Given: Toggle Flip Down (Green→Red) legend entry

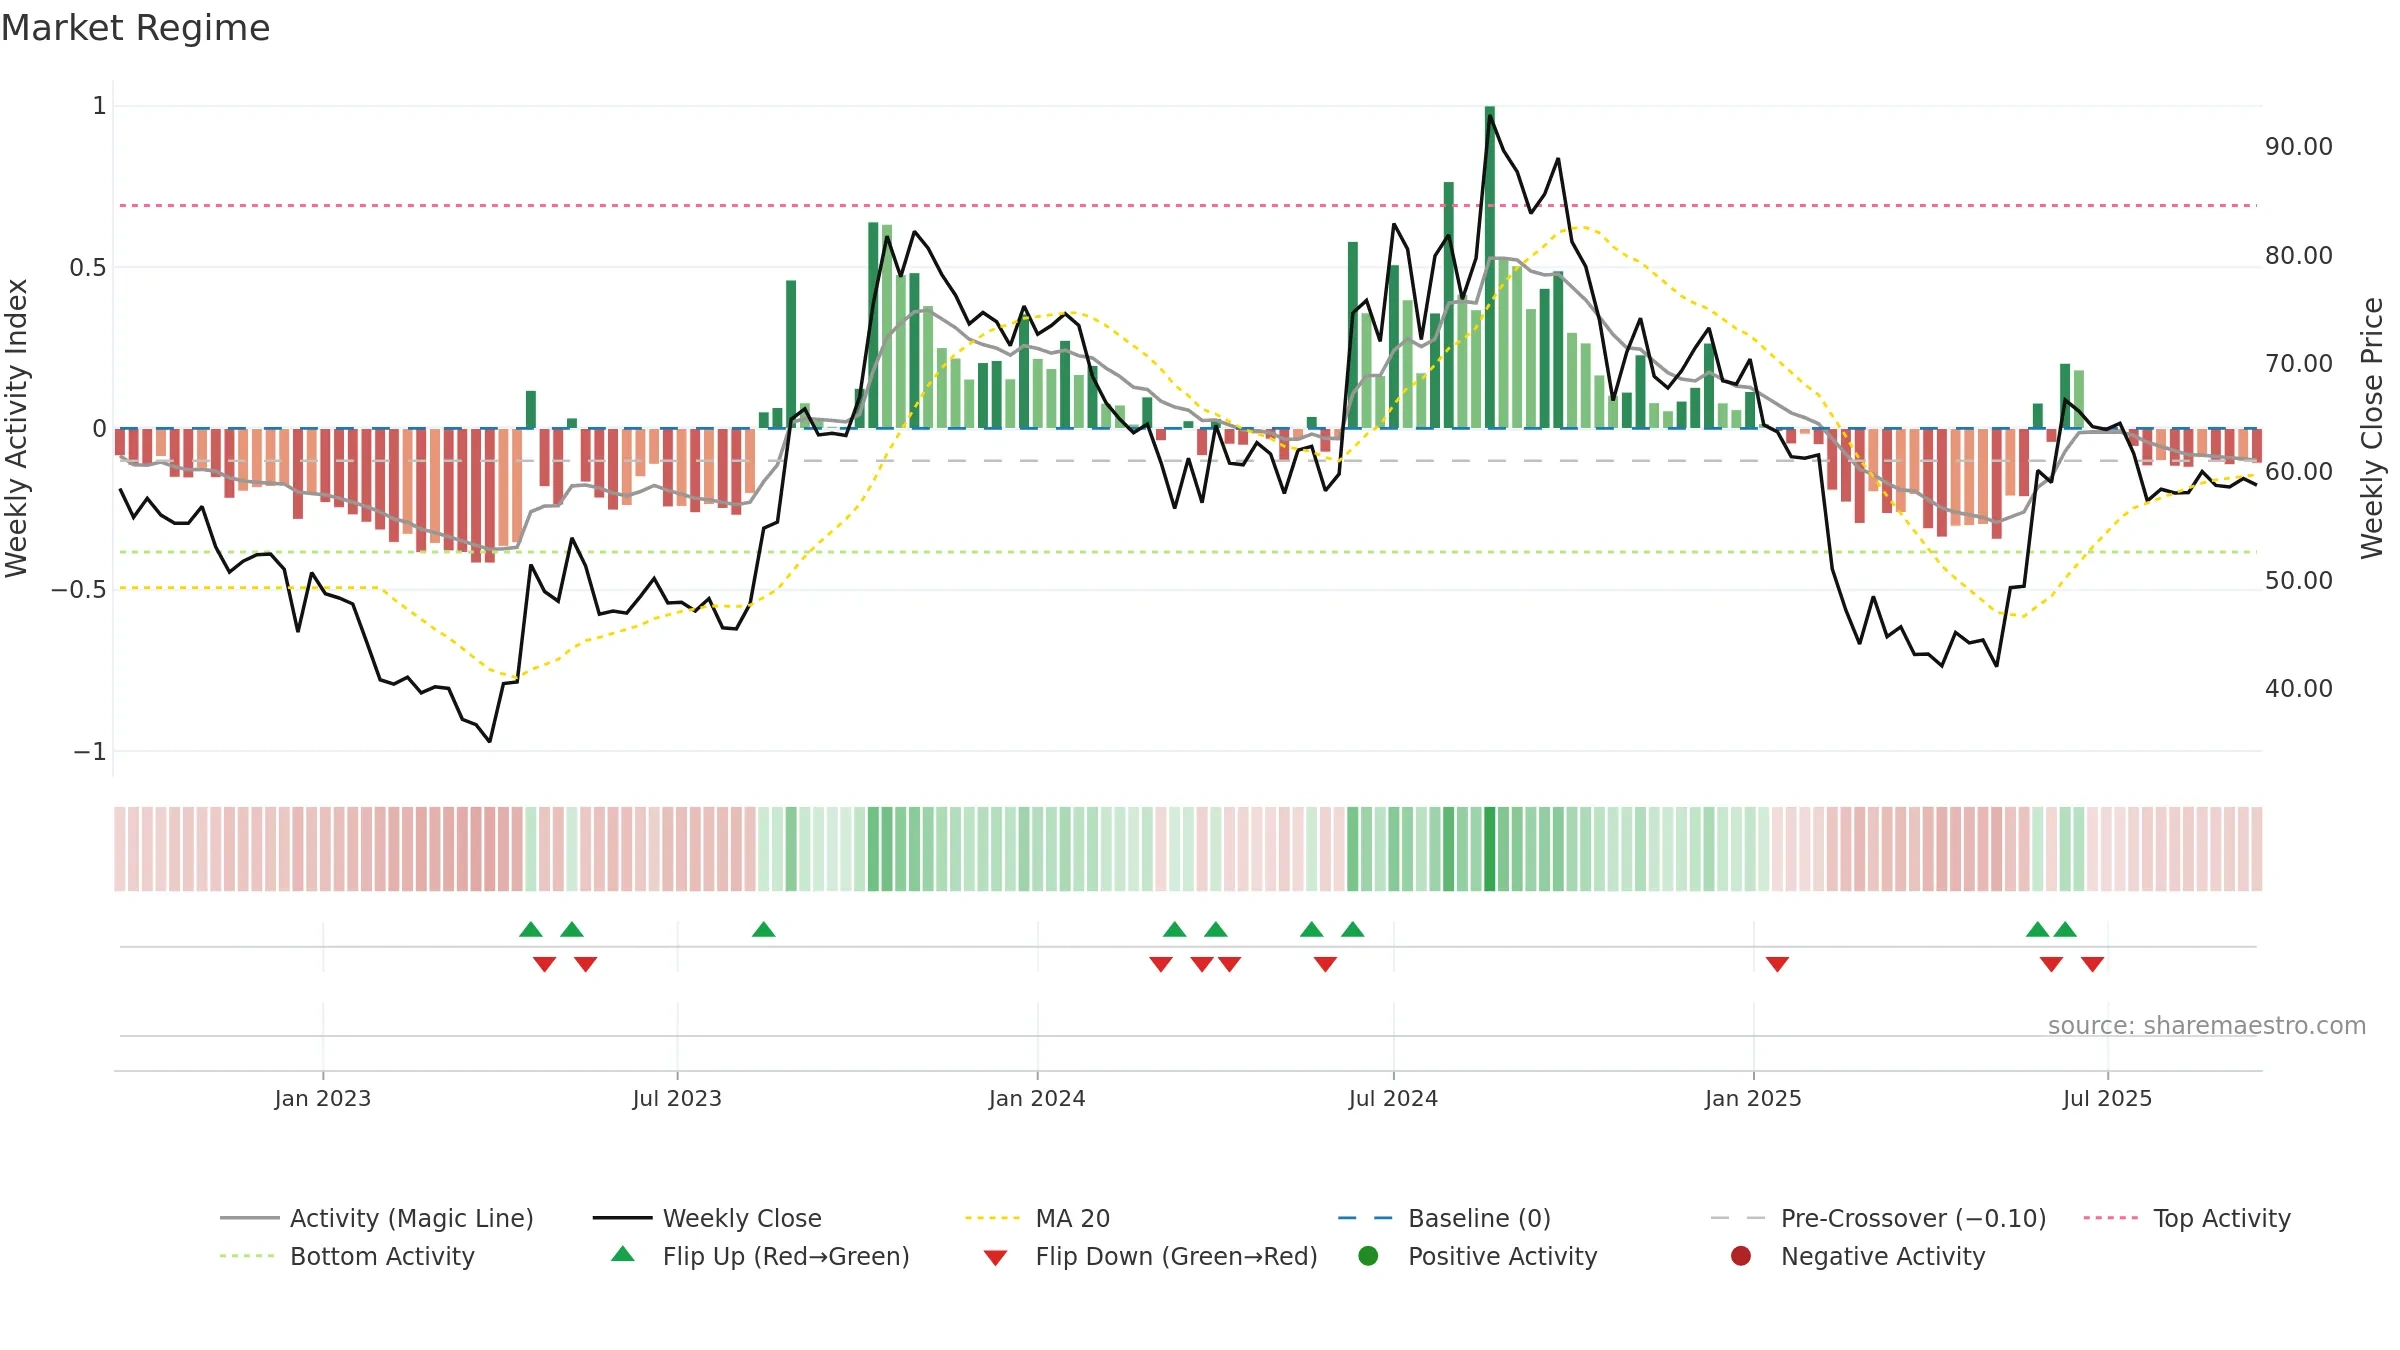Looking at the screenshot, I should [1150, 1256].
